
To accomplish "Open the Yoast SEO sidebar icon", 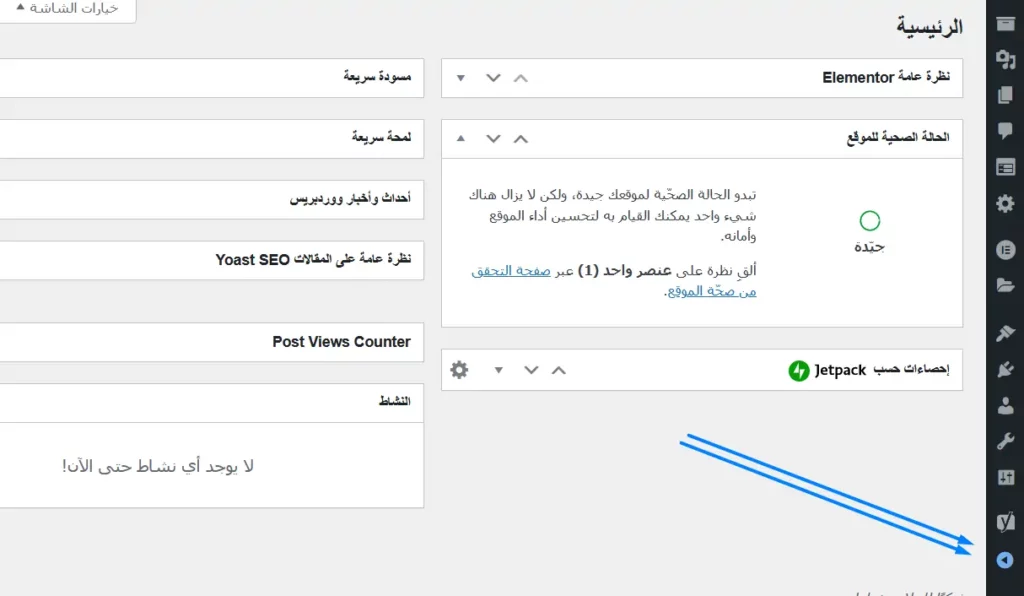I will (x=1005, y=520).
